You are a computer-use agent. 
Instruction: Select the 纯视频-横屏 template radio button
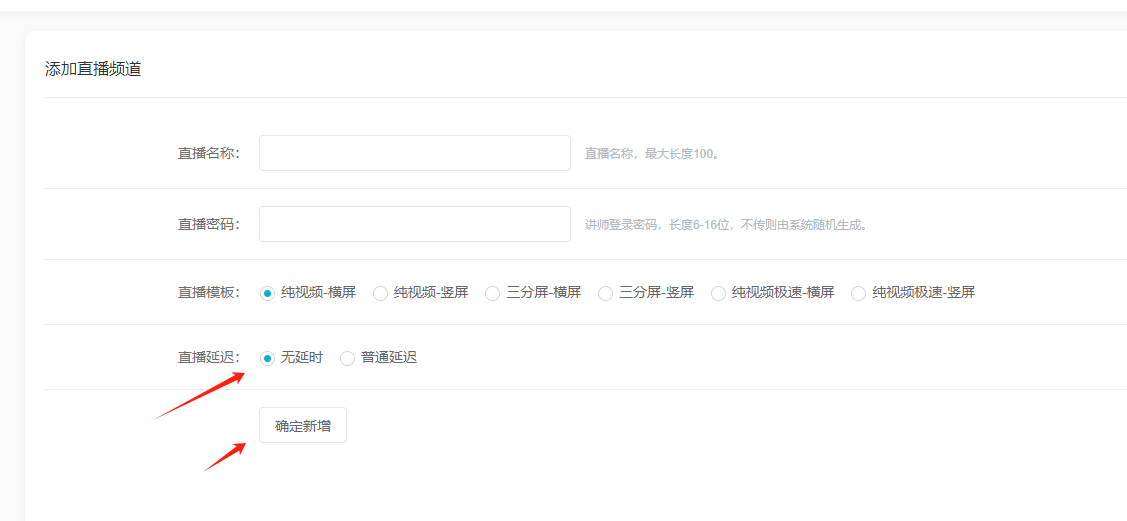pos(267,293)
